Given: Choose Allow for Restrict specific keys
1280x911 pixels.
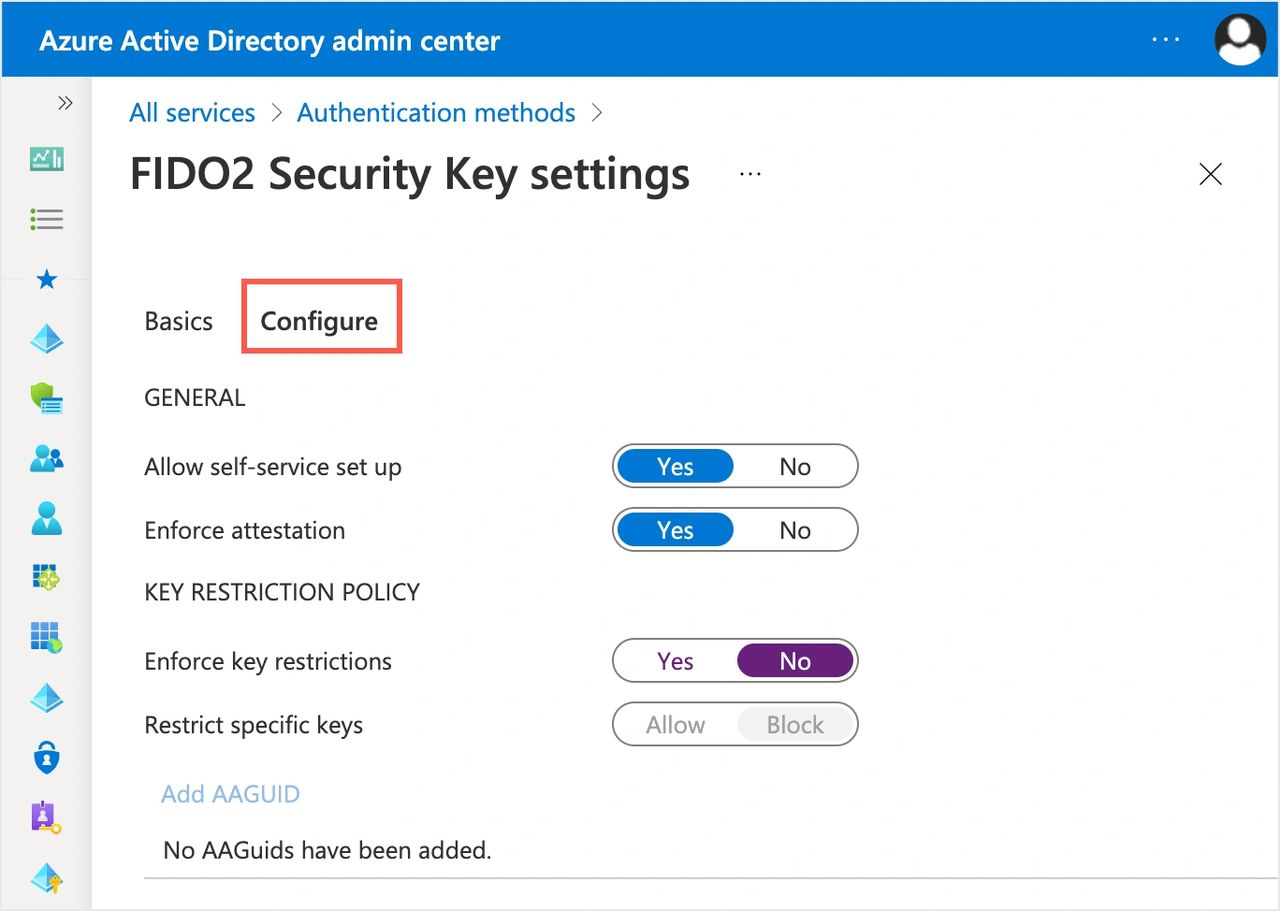Looking at the screenshot, I should (x=675, y=725).
